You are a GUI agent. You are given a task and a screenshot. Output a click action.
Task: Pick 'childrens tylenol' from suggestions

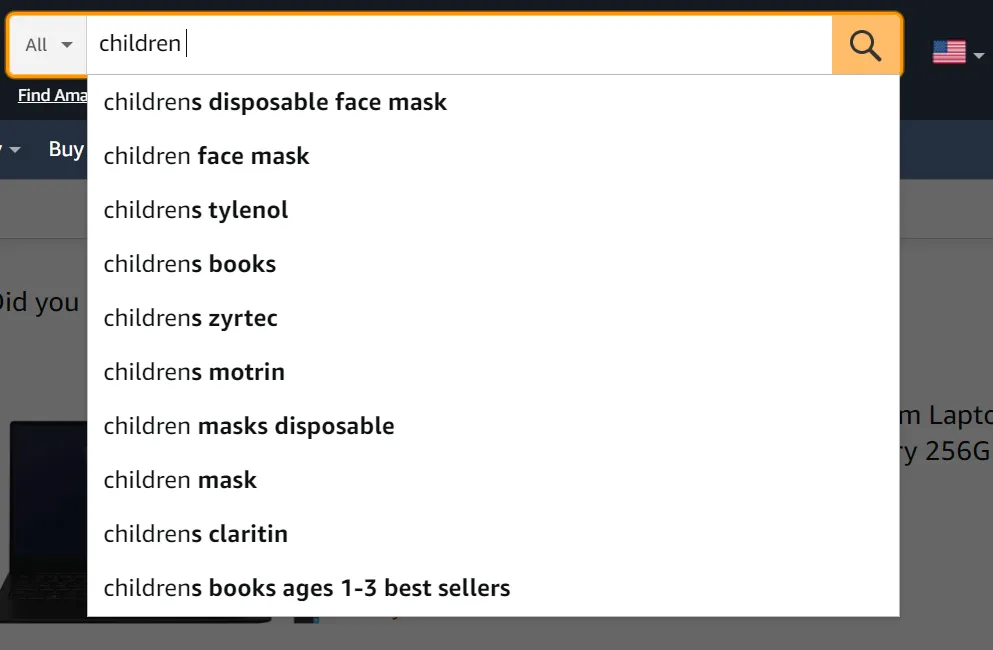coord(196,210)
